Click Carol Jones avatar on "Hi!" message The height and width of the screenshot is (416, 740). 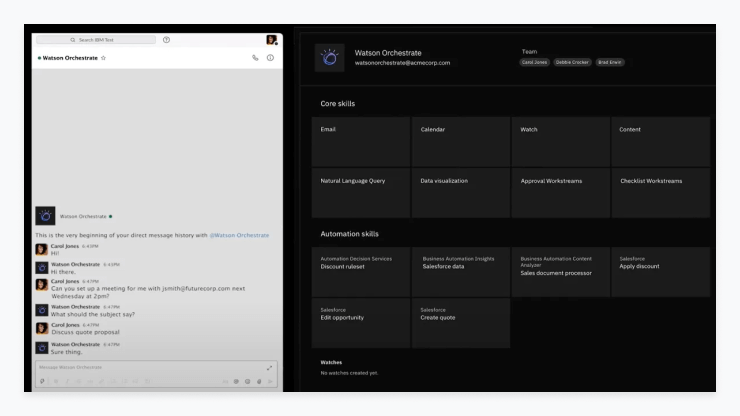tap(42, 249)
